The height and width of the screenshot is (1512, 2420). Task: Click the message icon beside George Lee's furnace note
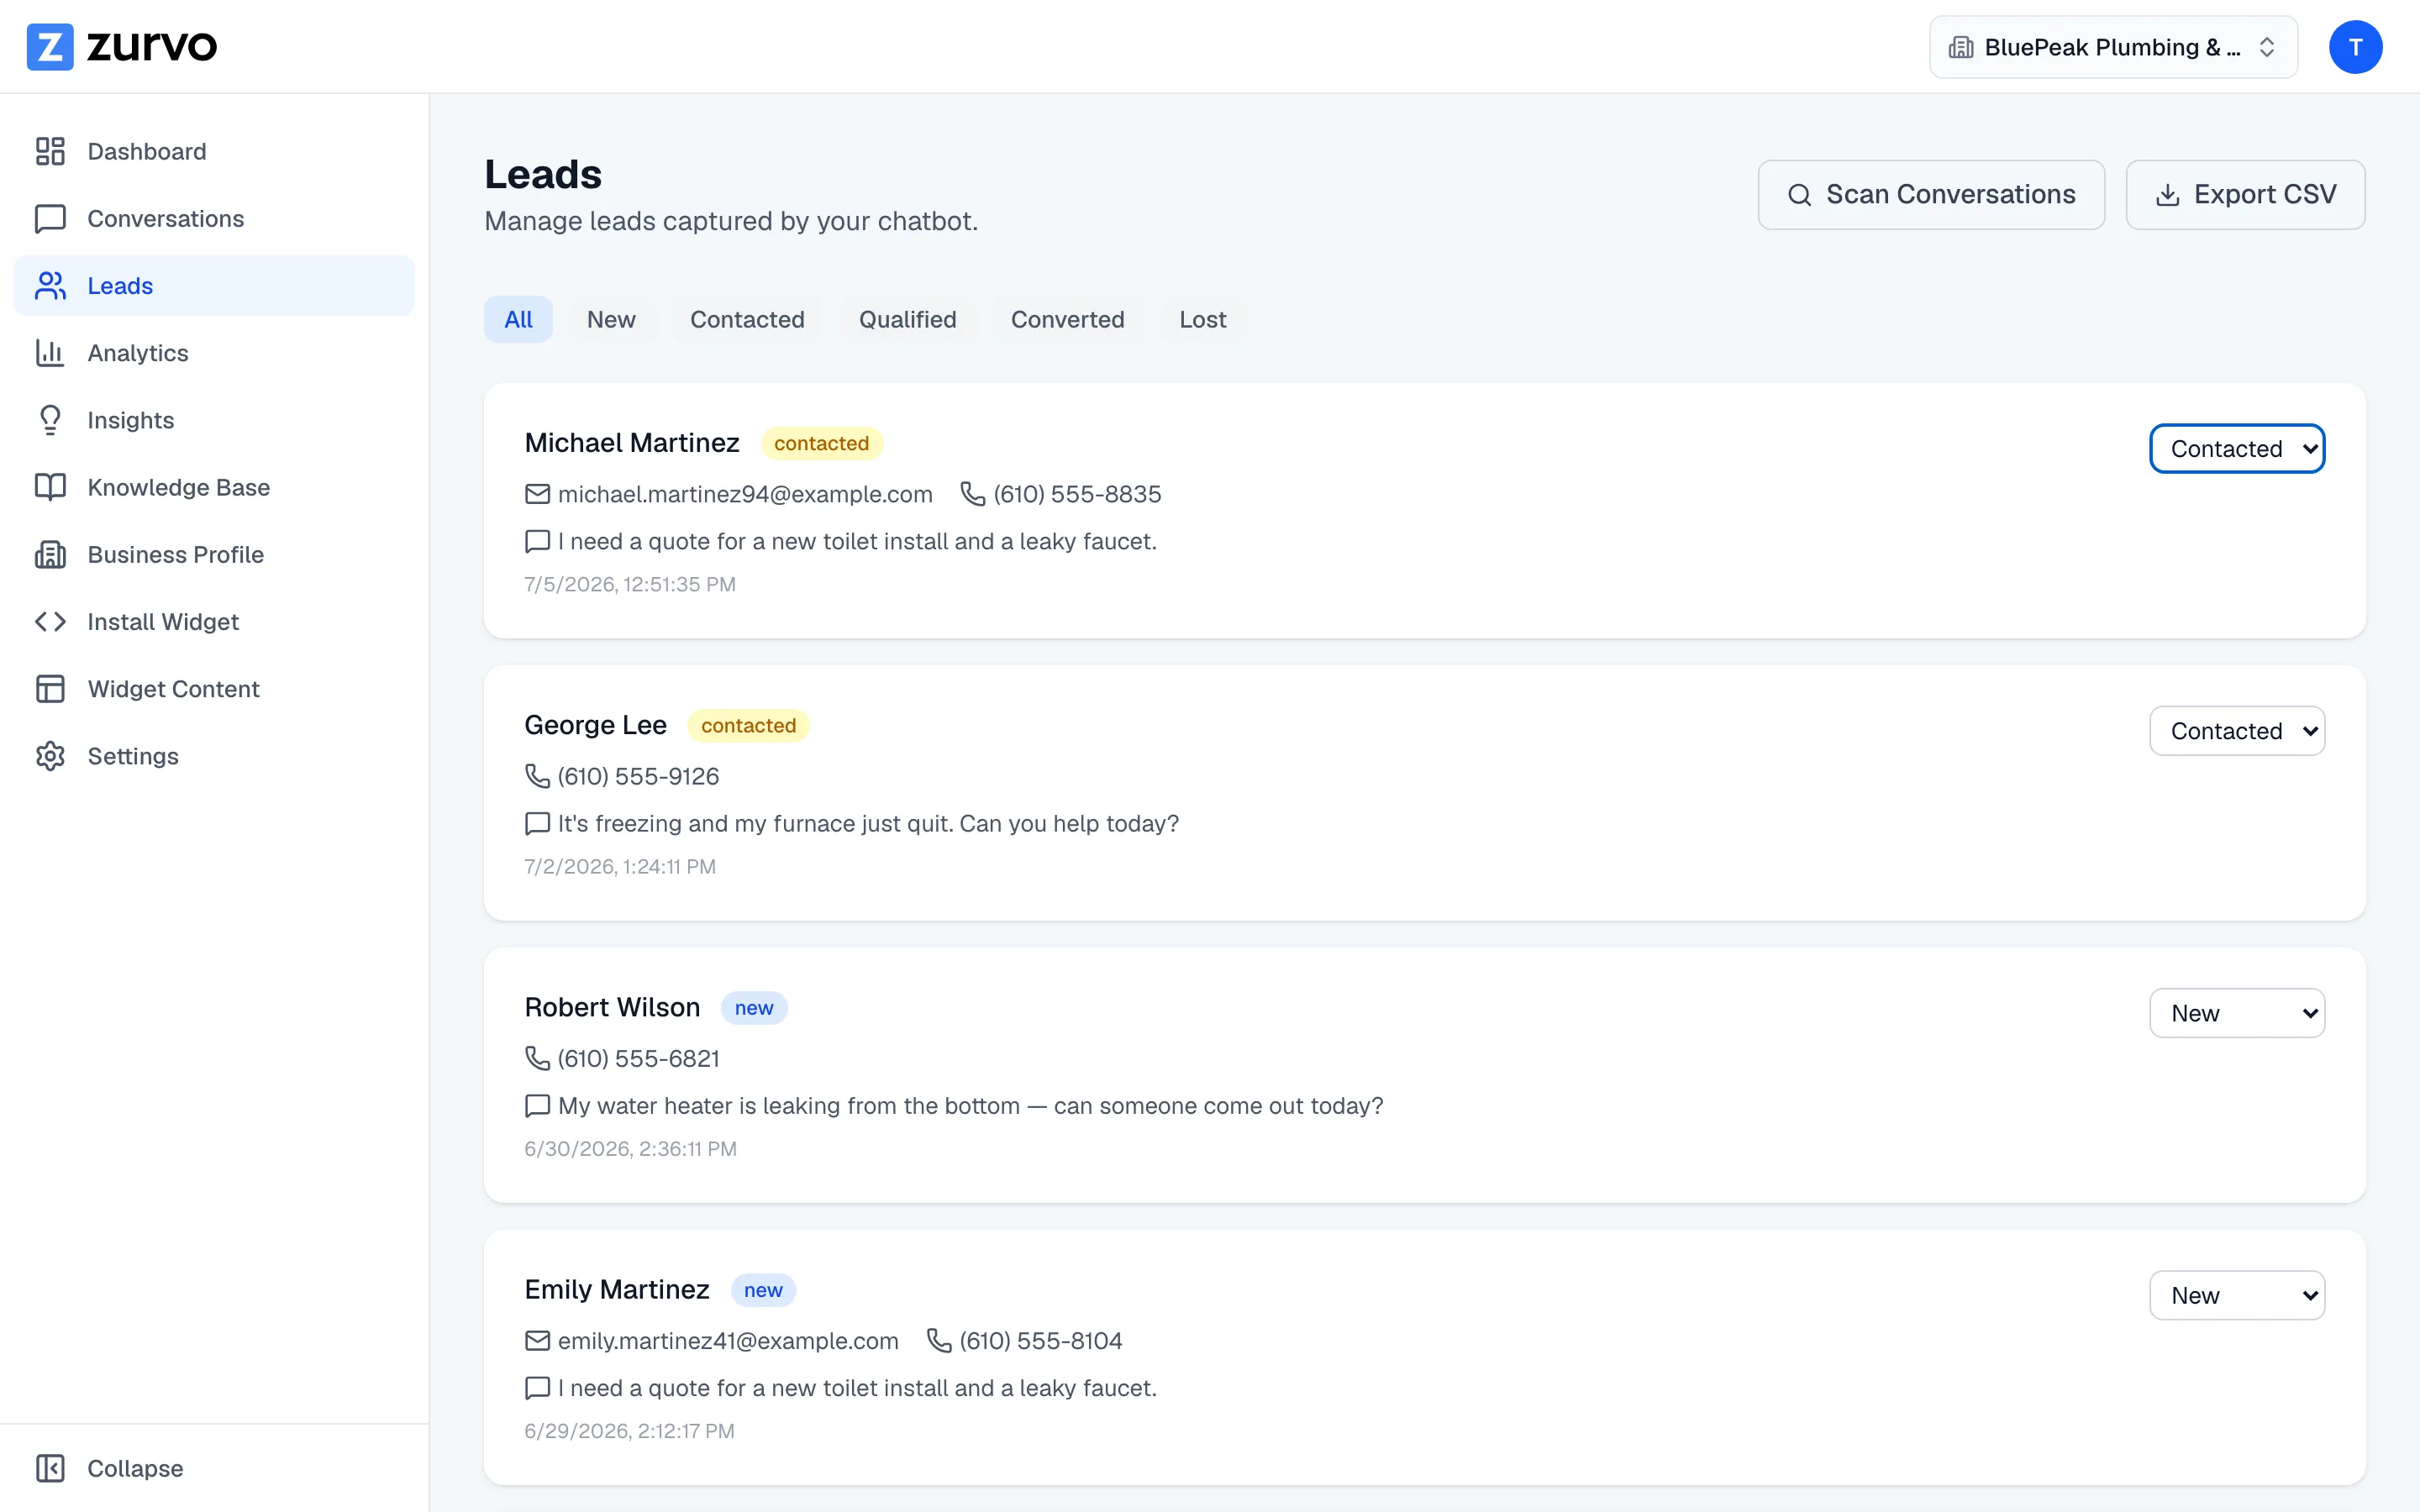(537, 823)
